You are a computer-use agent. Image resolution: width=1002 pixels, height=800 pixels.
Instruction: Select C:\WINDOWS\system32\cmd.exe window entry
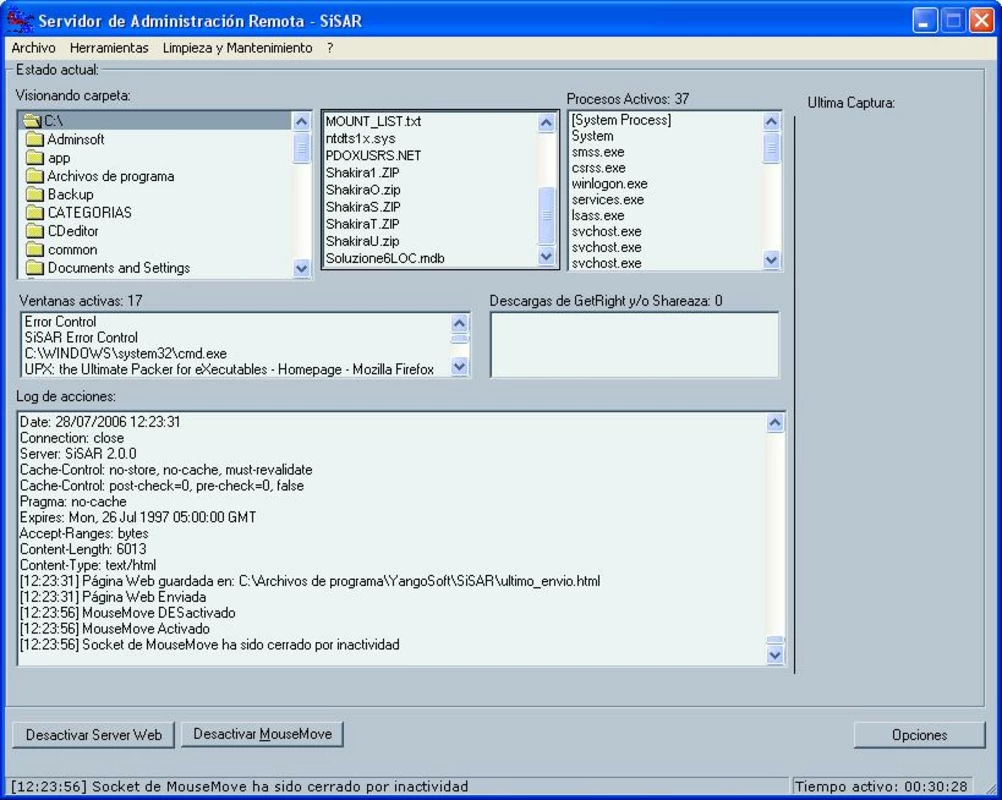pos(125,354)
